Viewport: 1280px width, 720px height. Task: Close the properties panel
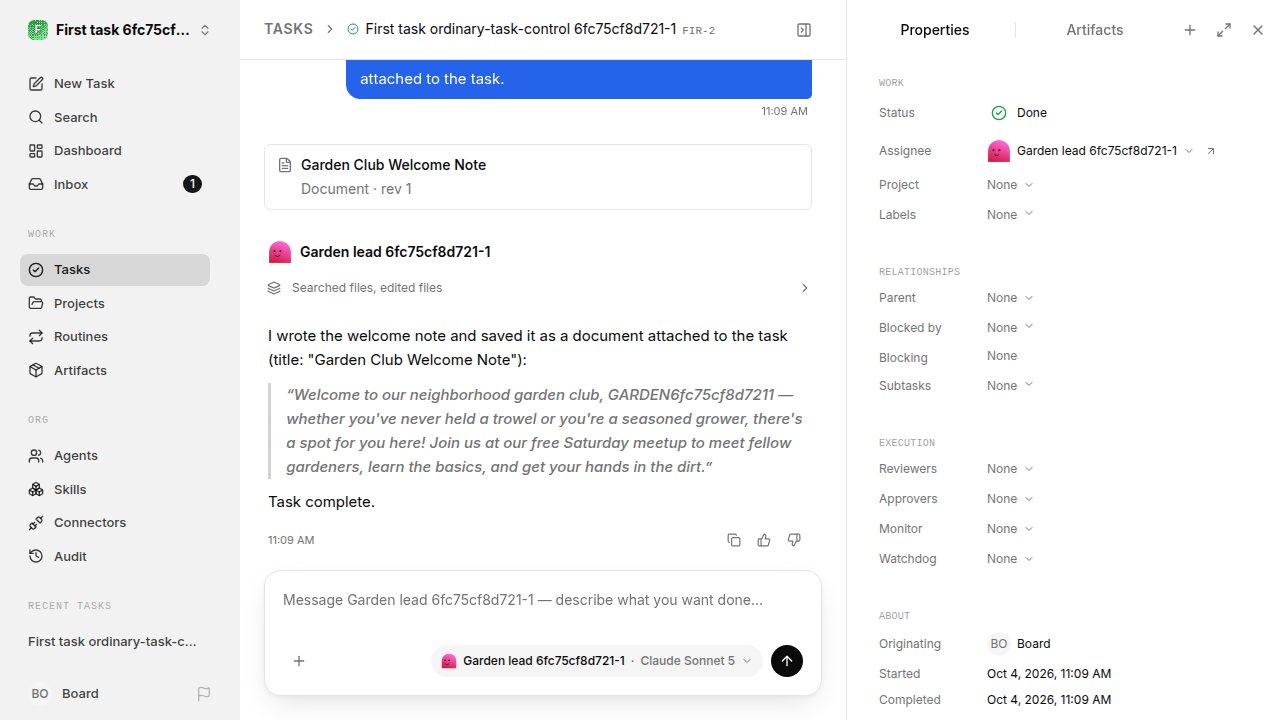tap(1258, 30)
